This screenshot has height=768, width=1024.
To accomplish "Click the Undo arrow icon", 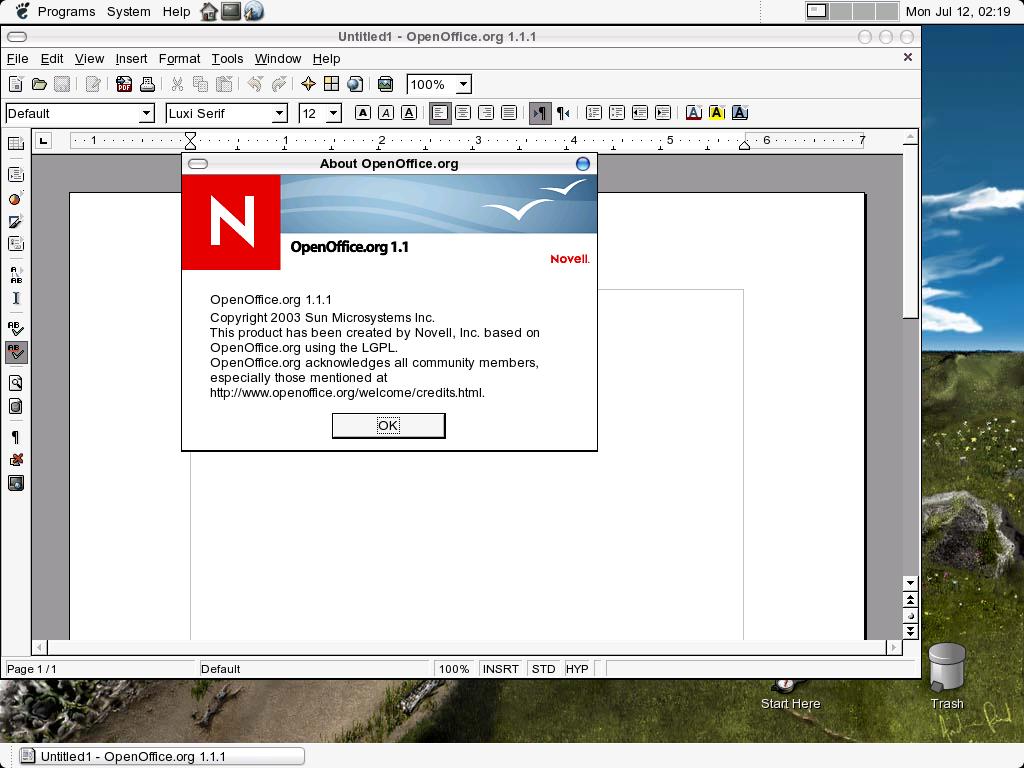I will tap(255, 84).
